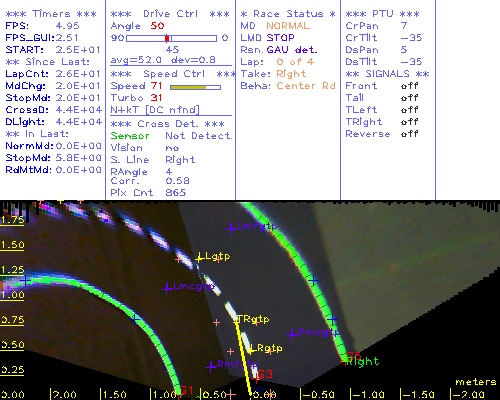Click the LMD STOP status value
Screen dimensions: 500x400
click(x=280, y=38)
